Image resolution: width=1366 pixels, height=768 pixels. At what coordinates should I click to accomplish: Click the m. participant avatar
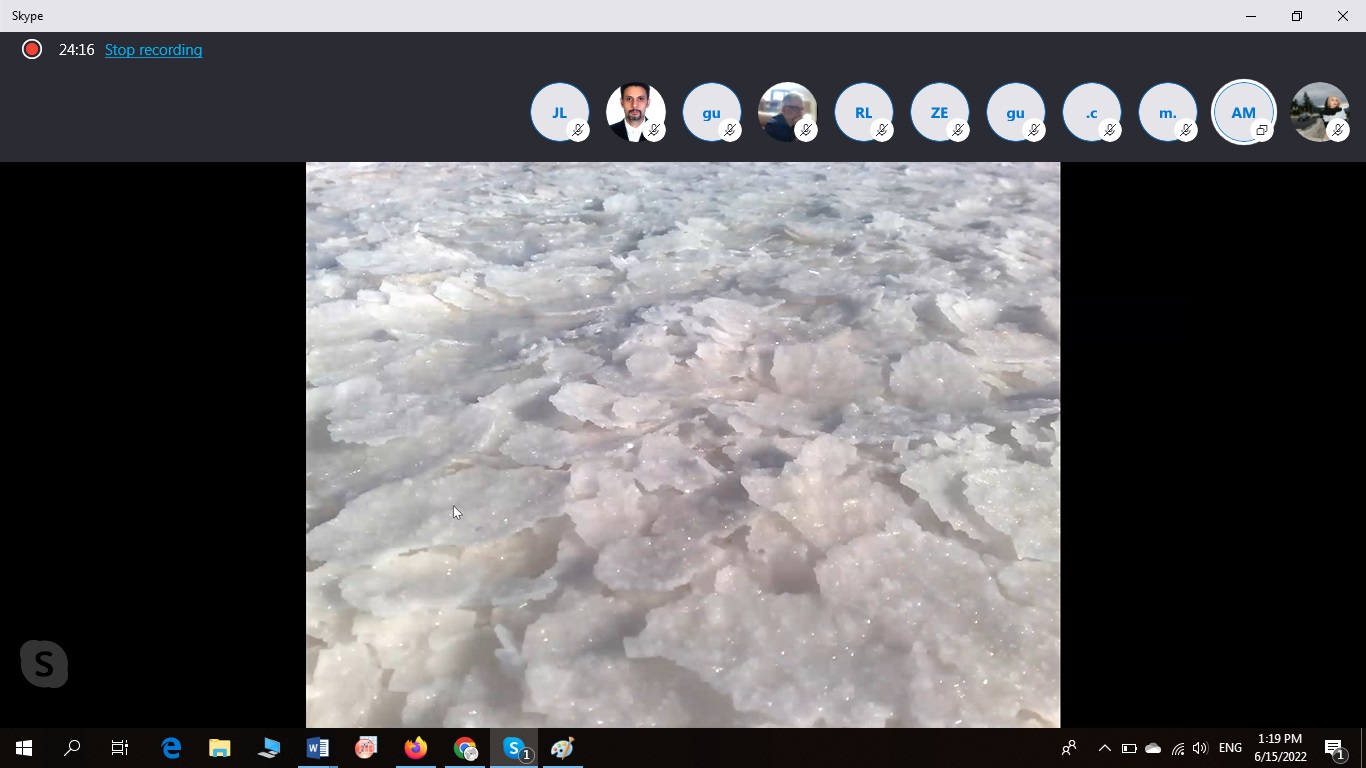(1168, 113)
